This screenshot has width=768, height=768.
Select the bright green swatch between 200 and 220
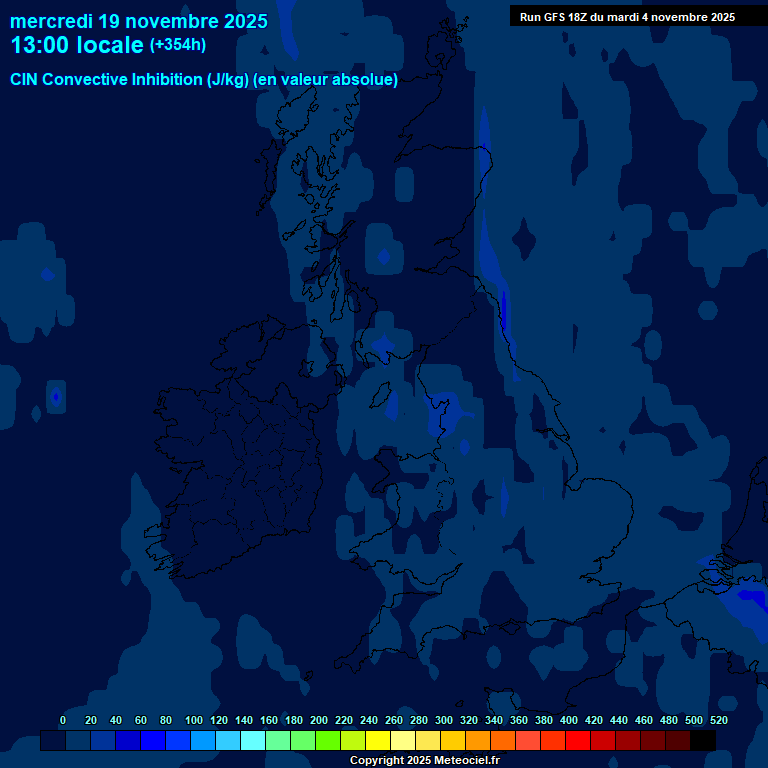pyautogui.click(x=328, y=740)
